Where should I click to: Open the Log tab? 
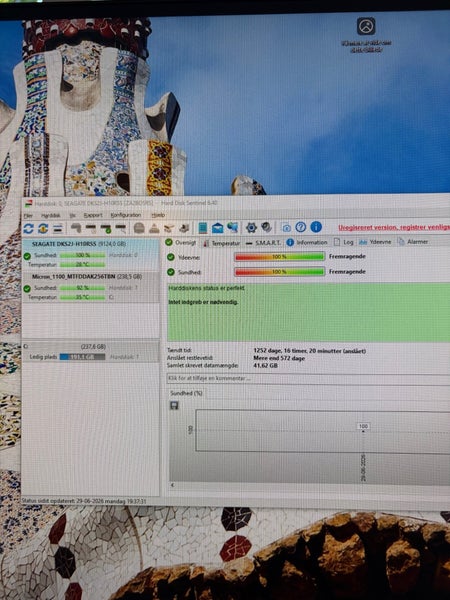click(x=344, y=242)
